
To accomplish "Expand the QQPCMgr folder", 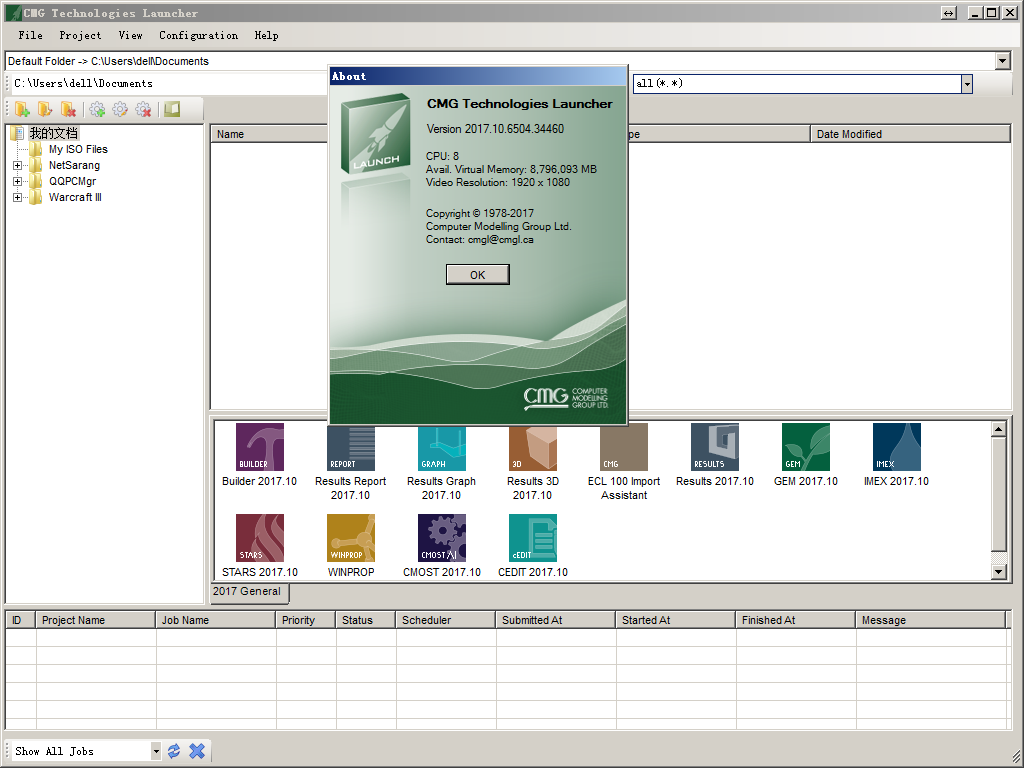I will pyautogui.click(x=18, y=182).
